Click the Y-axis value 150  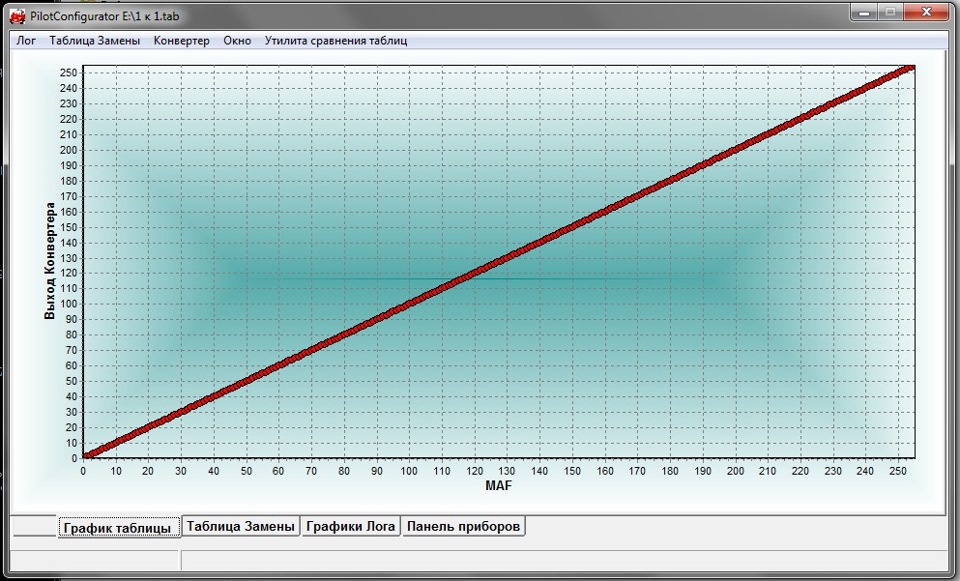69,227
